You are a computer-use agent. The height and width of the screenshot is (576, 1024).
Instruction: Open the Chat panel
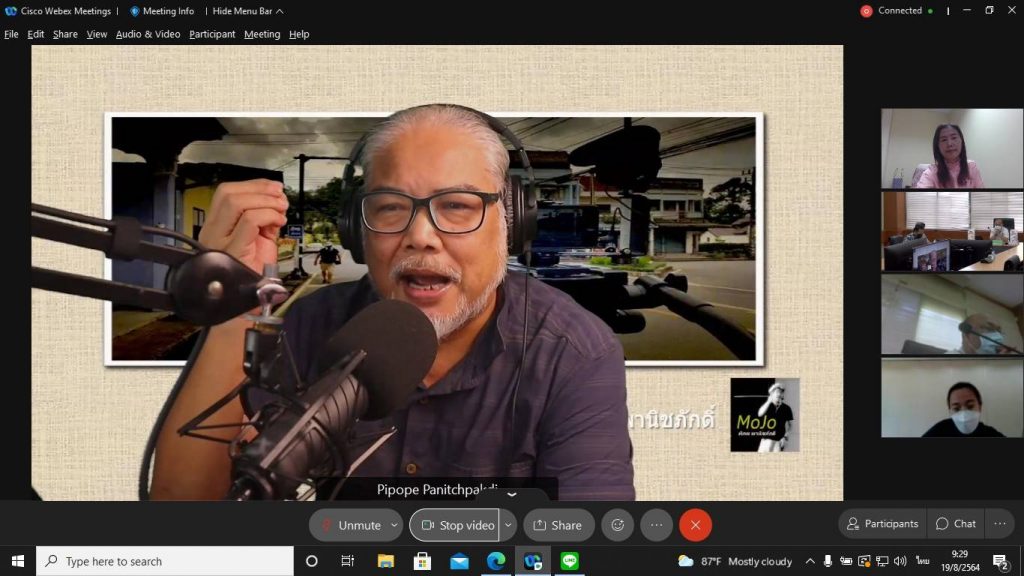click(955, 524)
